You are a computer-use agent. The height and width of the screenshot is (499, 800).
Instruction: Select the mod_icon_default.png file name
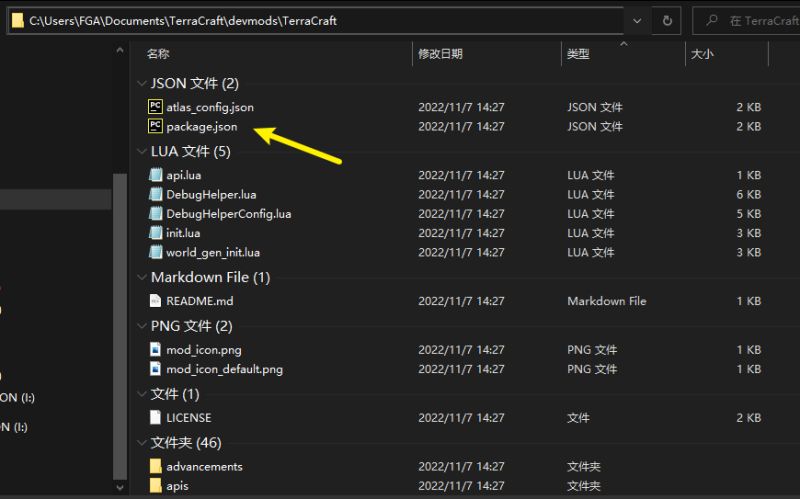click(x=224, y=369)
